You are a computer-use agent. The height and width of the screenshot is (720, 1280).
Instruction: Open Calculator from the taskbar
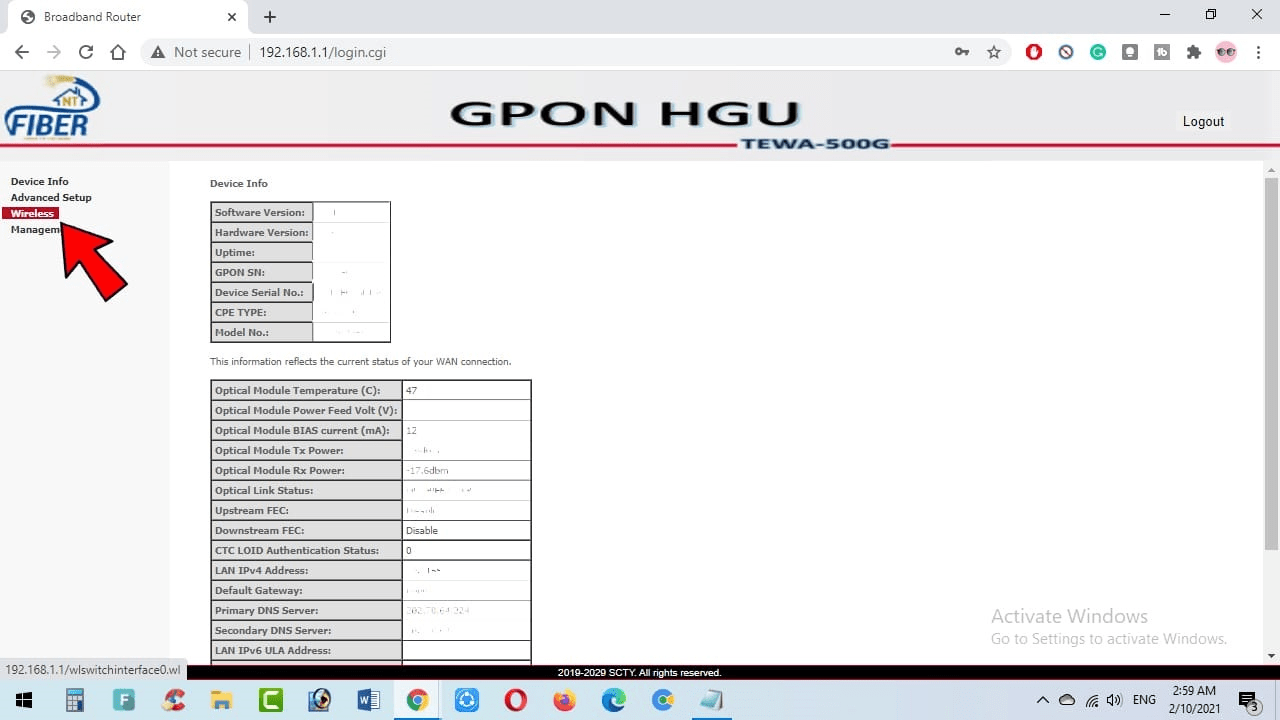(x=75, y=700)
